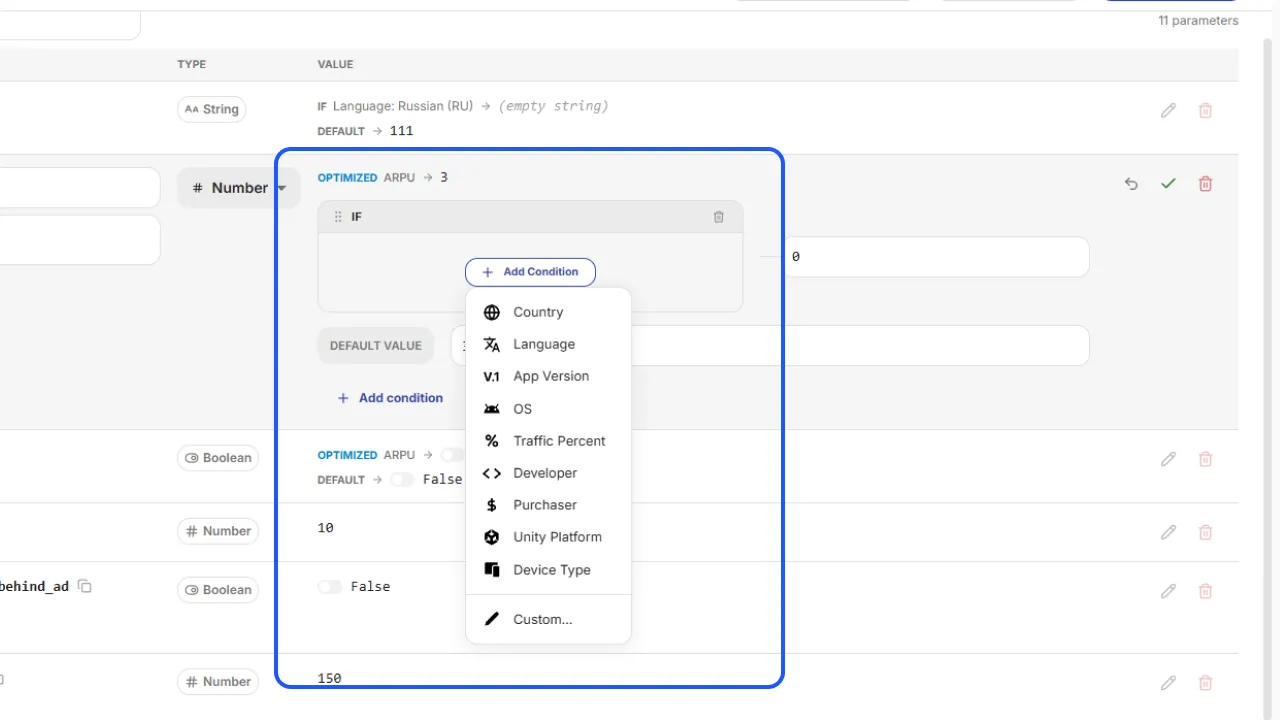Choose App Version condition
This screenshot has height=720, width=1280.
pyautogui.click(x=548, y=376)
